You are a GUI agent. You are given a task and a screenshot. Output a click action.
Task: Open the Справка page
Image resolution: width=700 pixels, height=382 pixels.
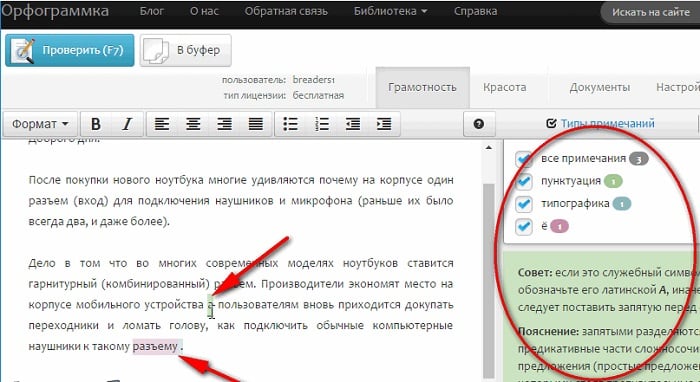pos(475,11)
